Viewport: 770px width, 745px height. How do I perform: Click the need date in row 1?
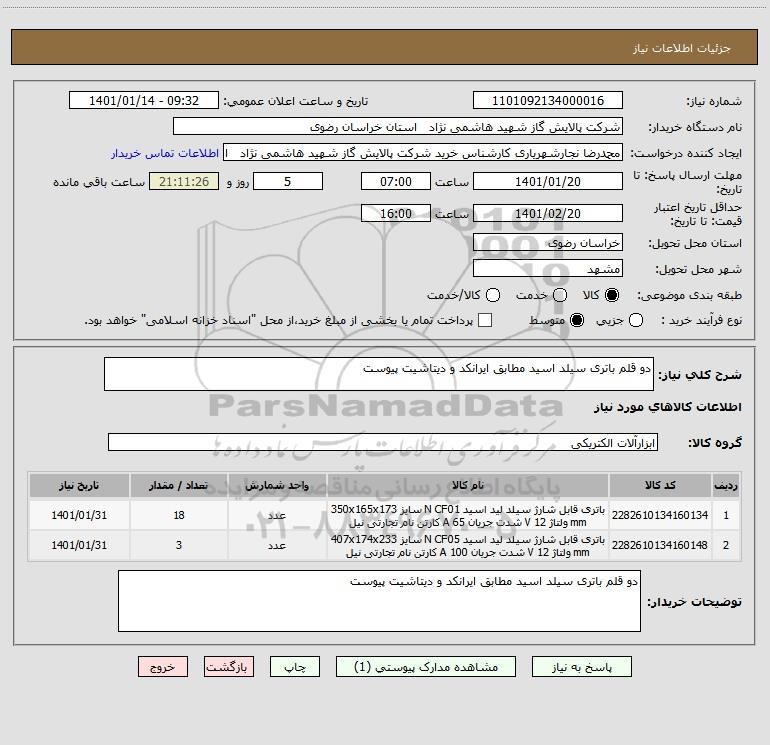point(79,515)
